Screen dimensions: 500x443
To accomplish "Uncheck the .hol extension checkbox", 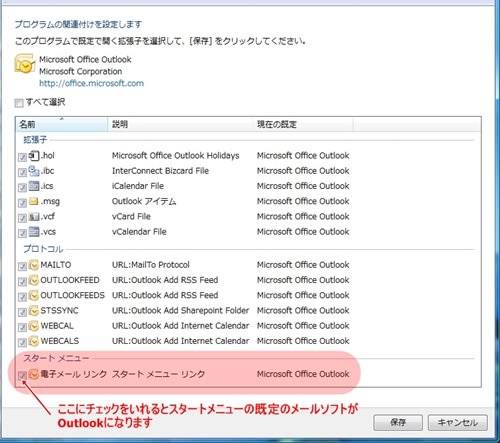I will [22, 157].
